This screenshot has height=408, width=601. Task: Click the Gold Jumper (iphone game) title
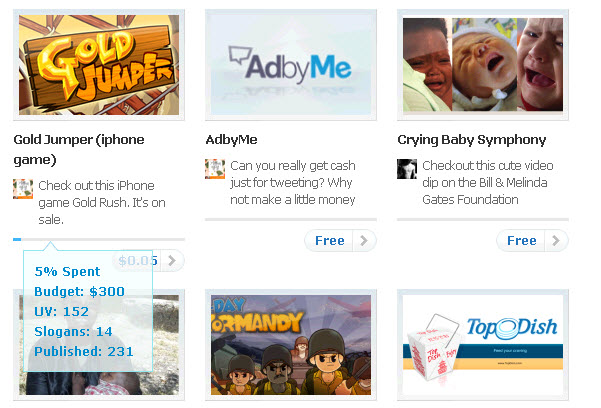79,150
